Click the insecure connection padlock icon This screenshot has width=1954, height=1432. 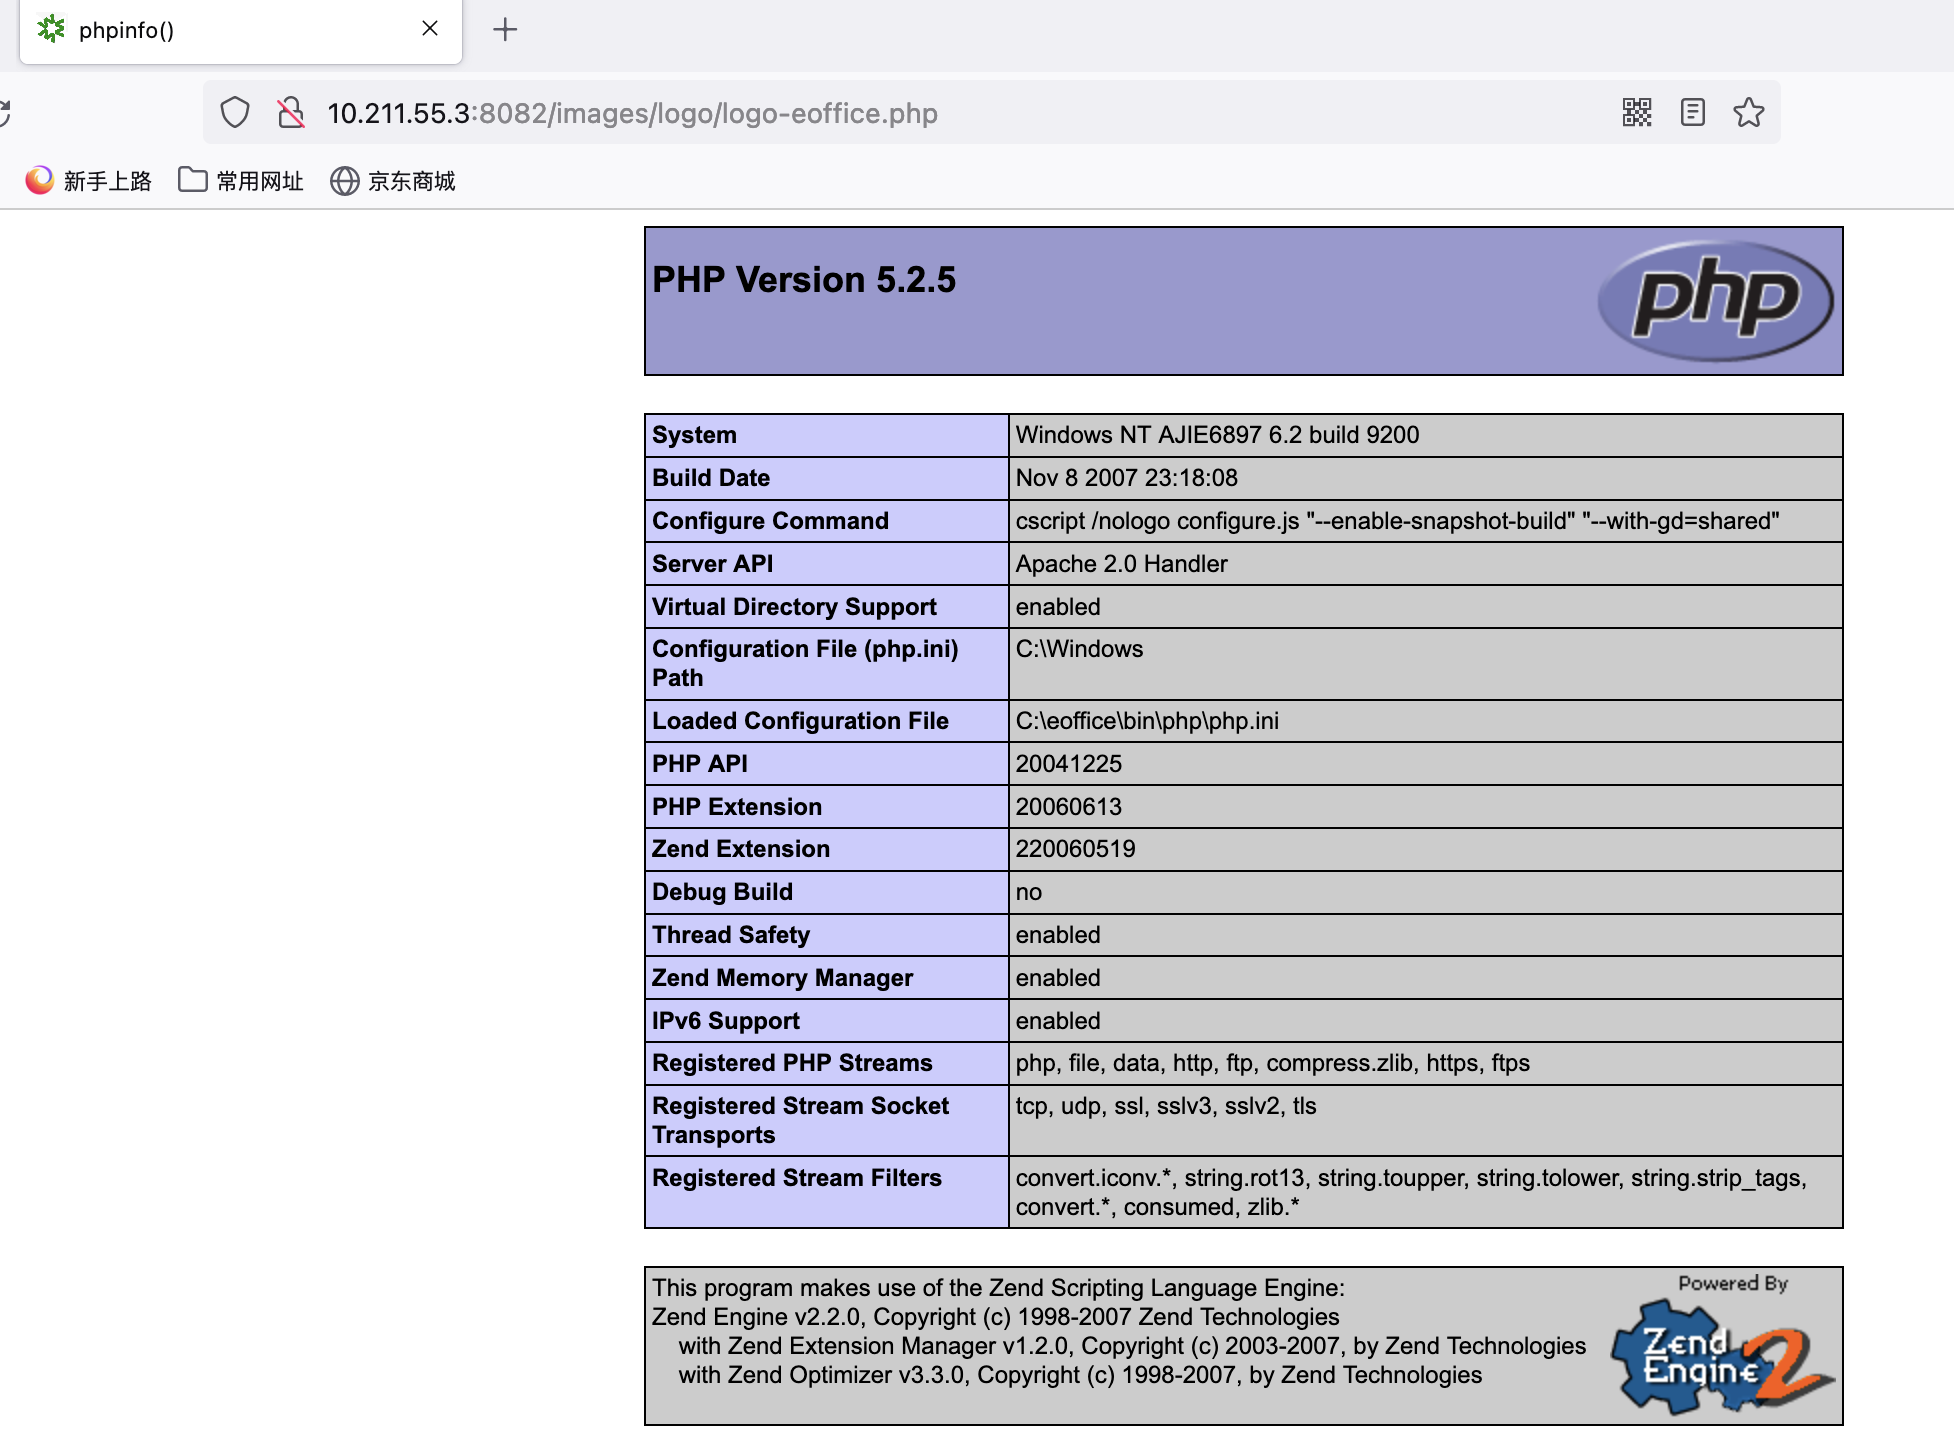(291, 113)
